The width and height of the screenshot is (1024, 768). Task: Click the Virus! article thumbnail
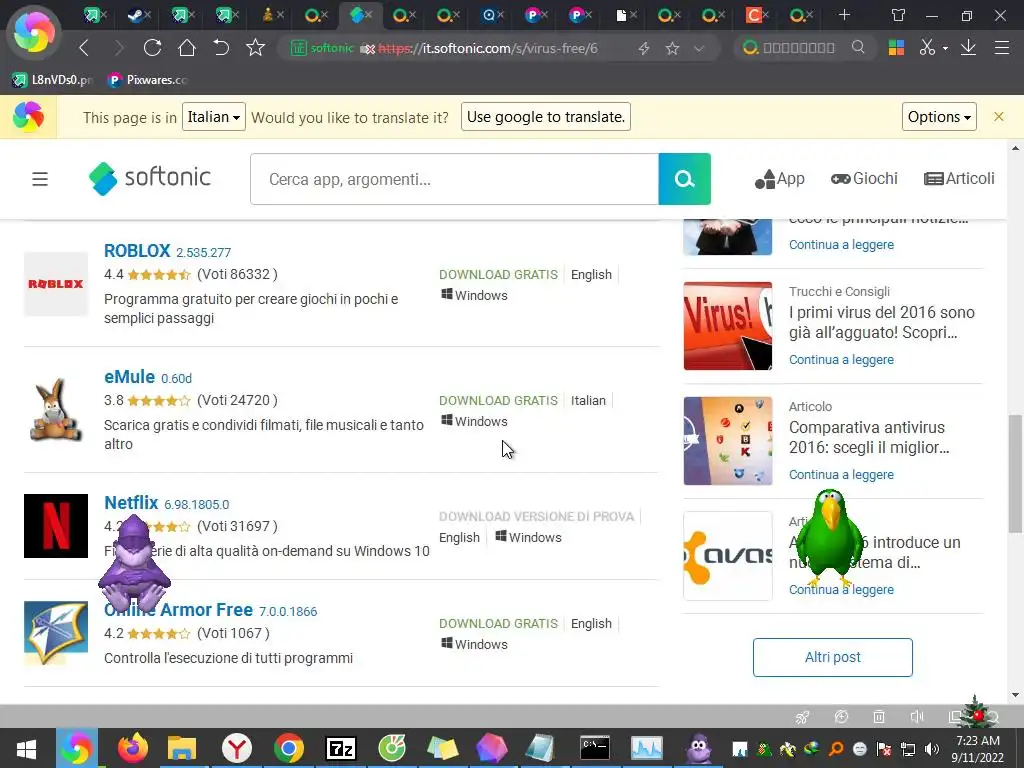[x=728, y=326]
